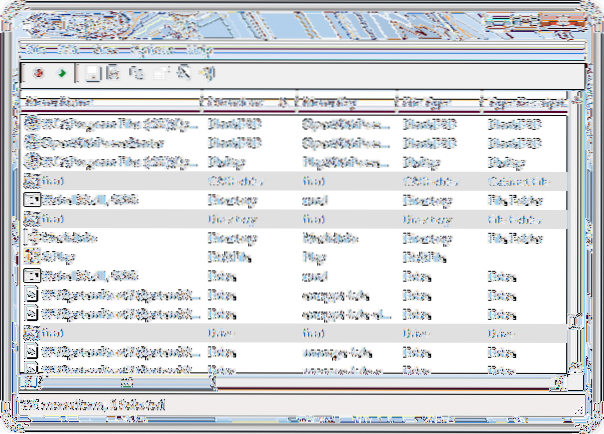The image size is (604, 434).
Task: Click the horizontal scrollbar left arrow
Action: [29, 380]
